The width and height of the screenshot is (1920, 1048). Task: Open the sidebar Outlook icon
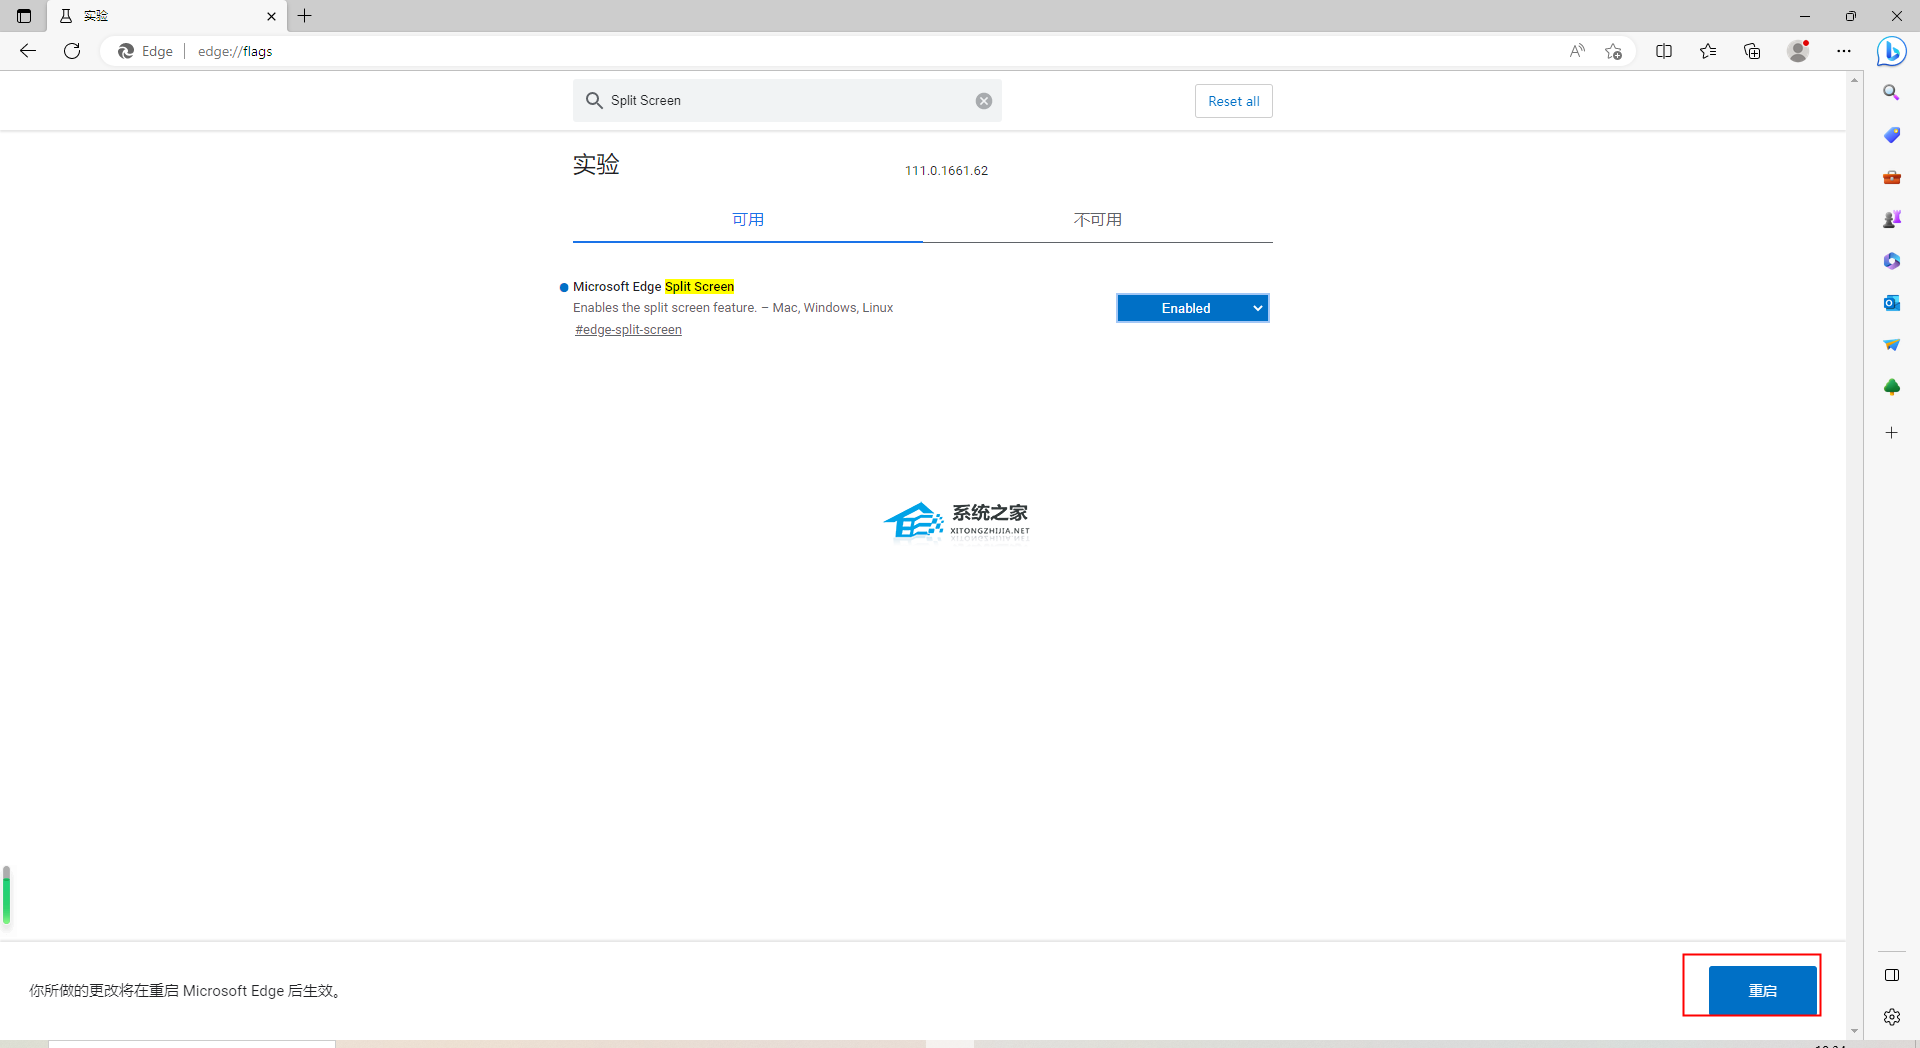click(x=1891, y=303)
